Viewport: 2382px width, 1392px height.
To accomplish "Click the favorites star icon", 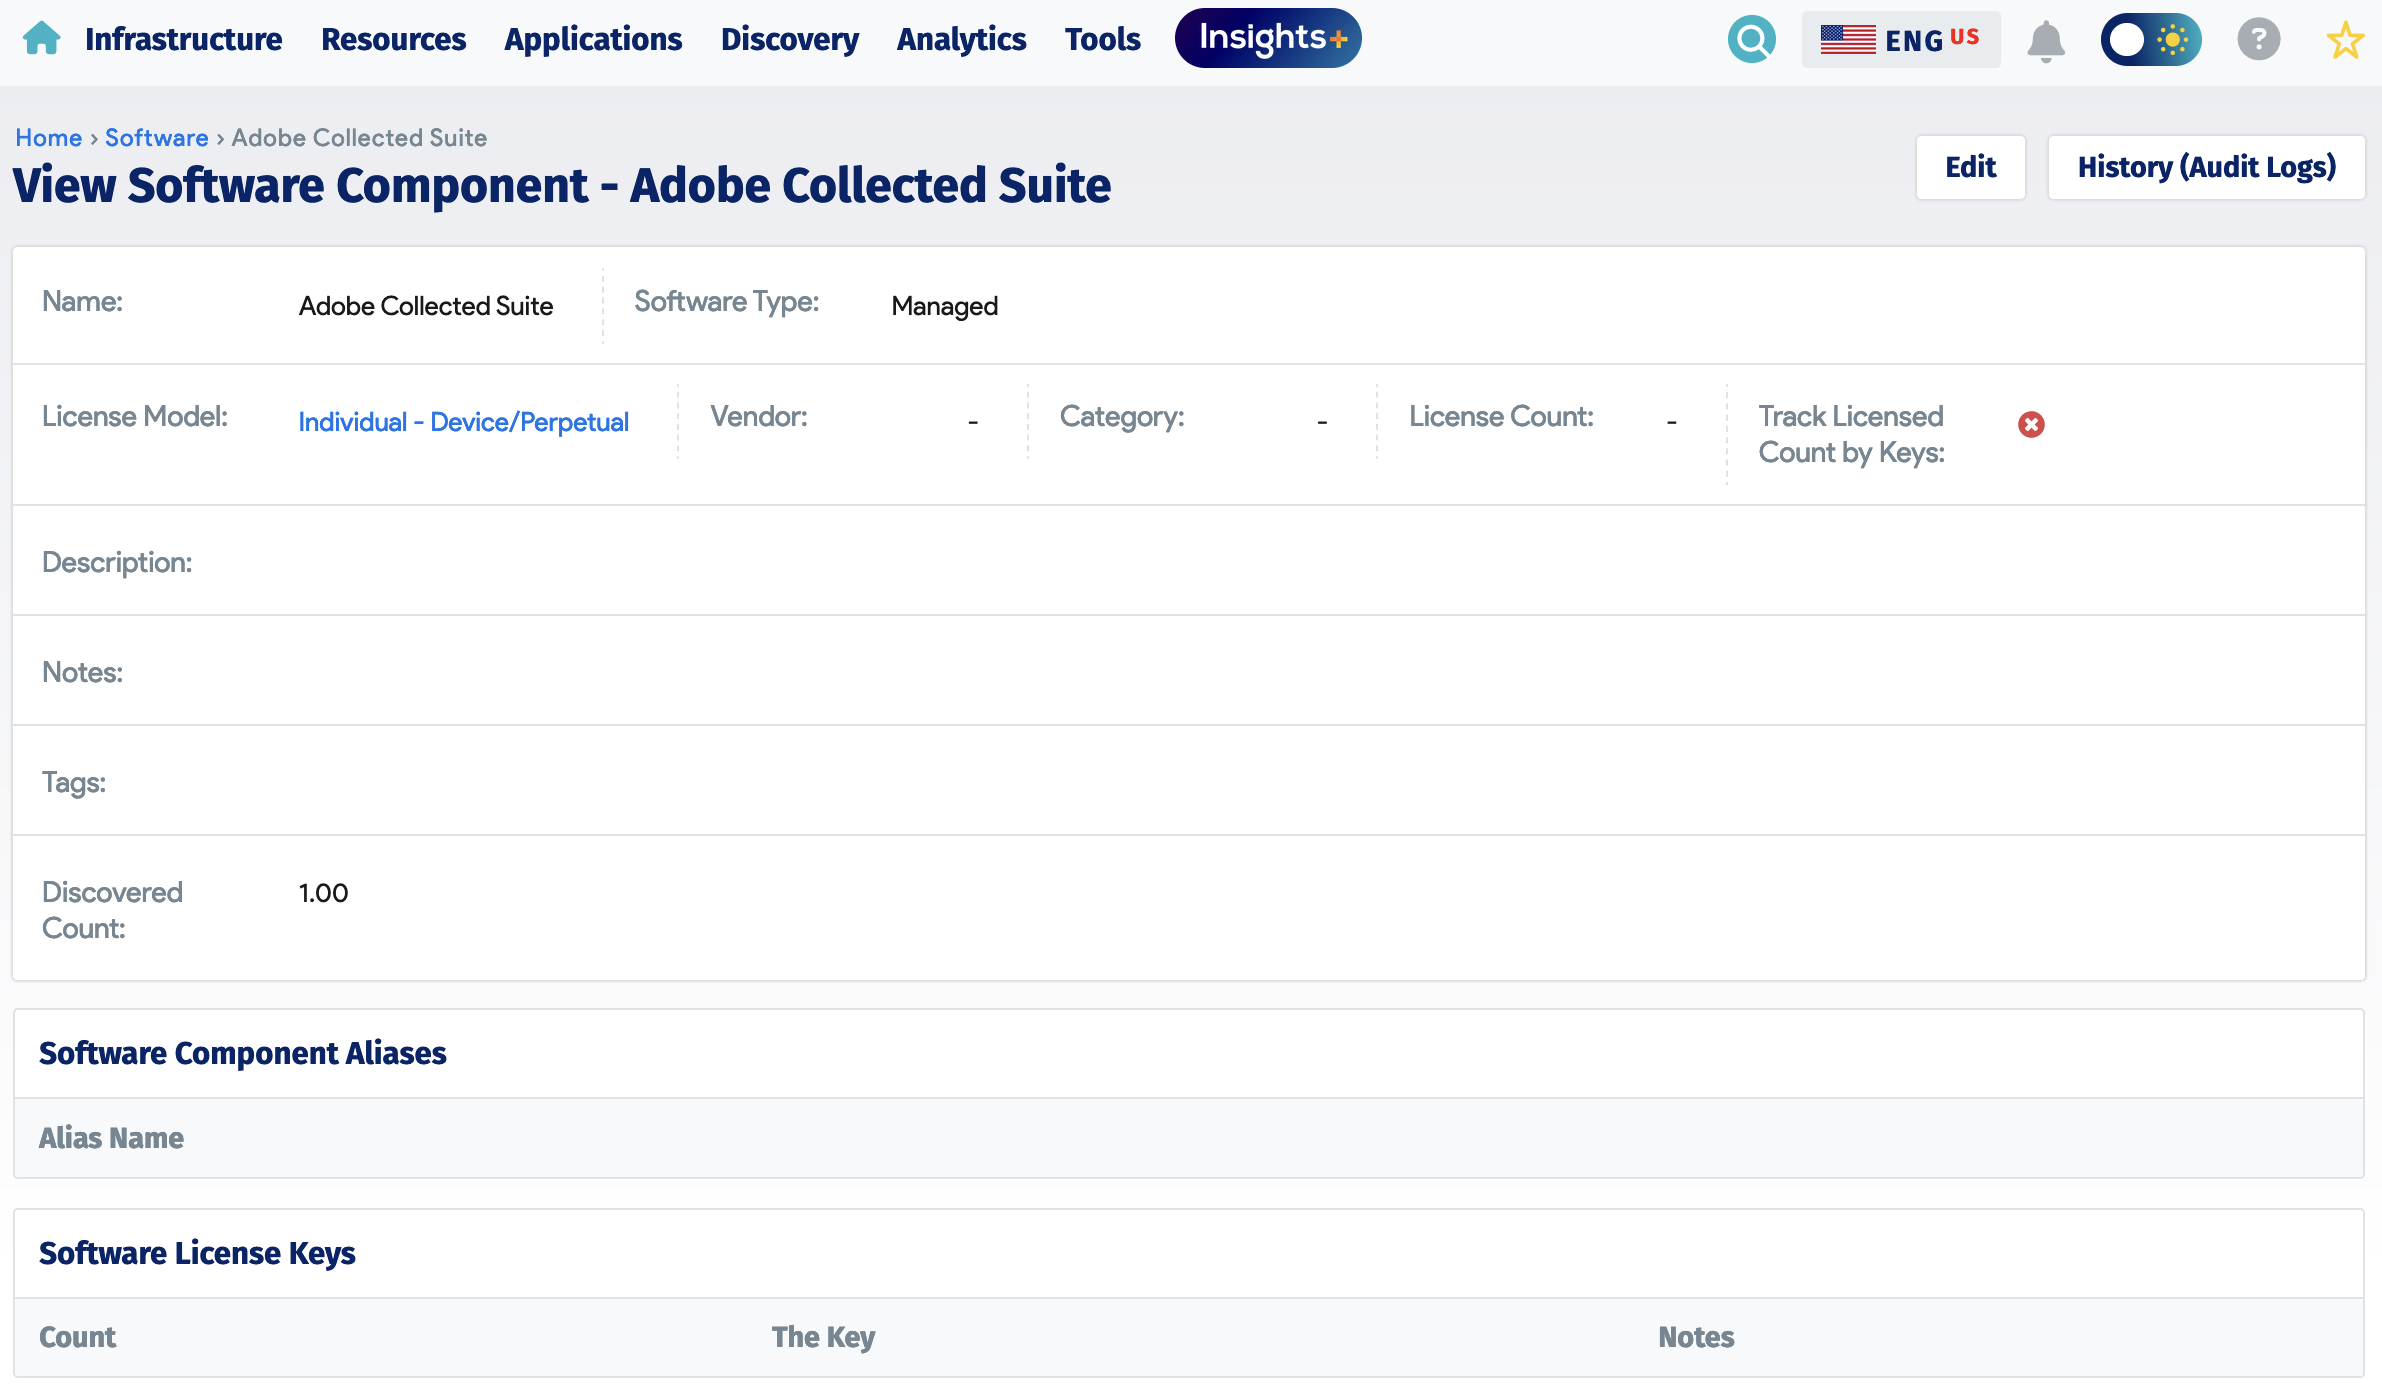I will point(2344,39).
